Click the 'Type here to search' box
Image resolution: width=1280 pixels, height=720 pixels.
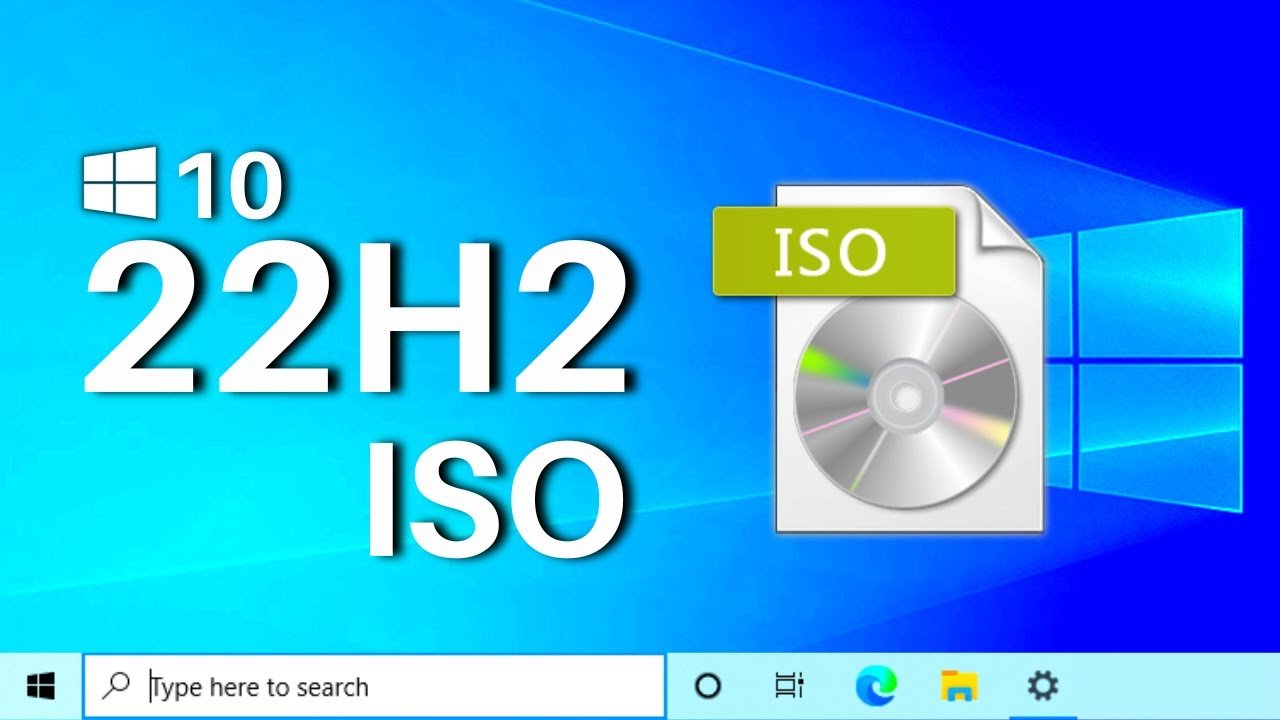coord(374,686)
